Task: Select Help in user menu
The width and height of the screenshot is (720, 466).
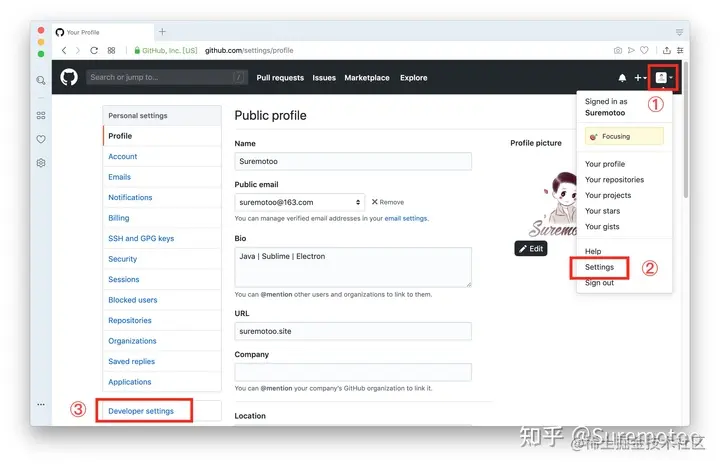Action: point(593,251)
